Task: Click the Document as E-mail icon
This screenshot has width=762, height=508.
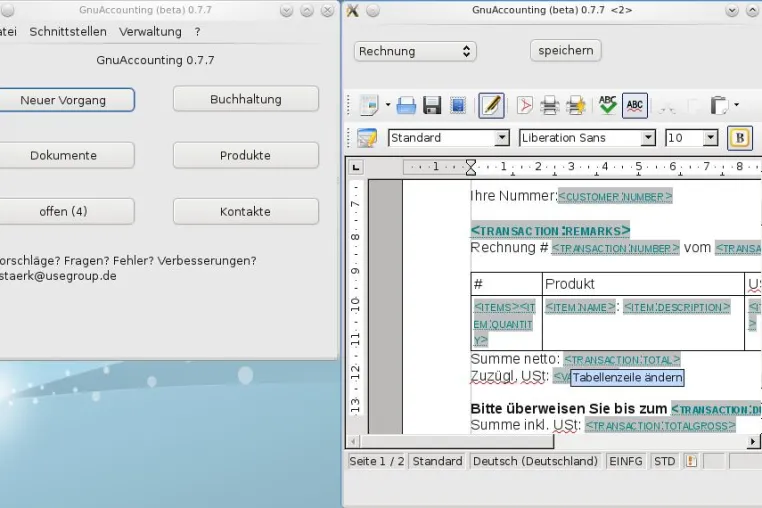Action: click(458, 105)
